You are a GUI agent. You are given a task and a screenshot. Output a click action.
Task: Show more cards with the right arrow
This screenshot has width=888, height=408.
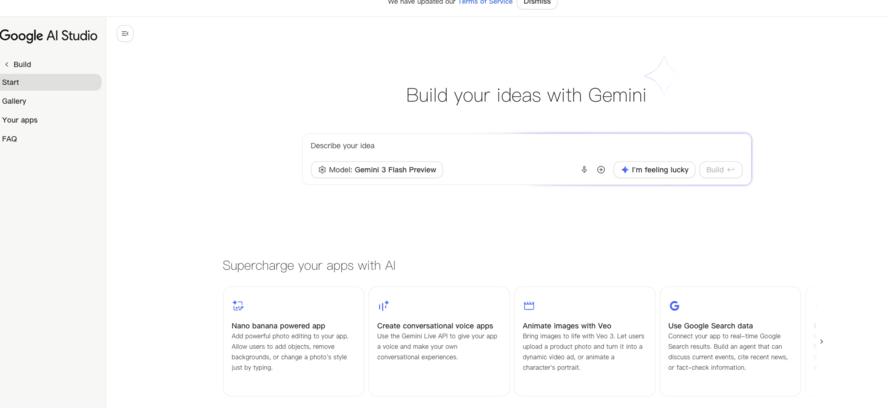821,341
